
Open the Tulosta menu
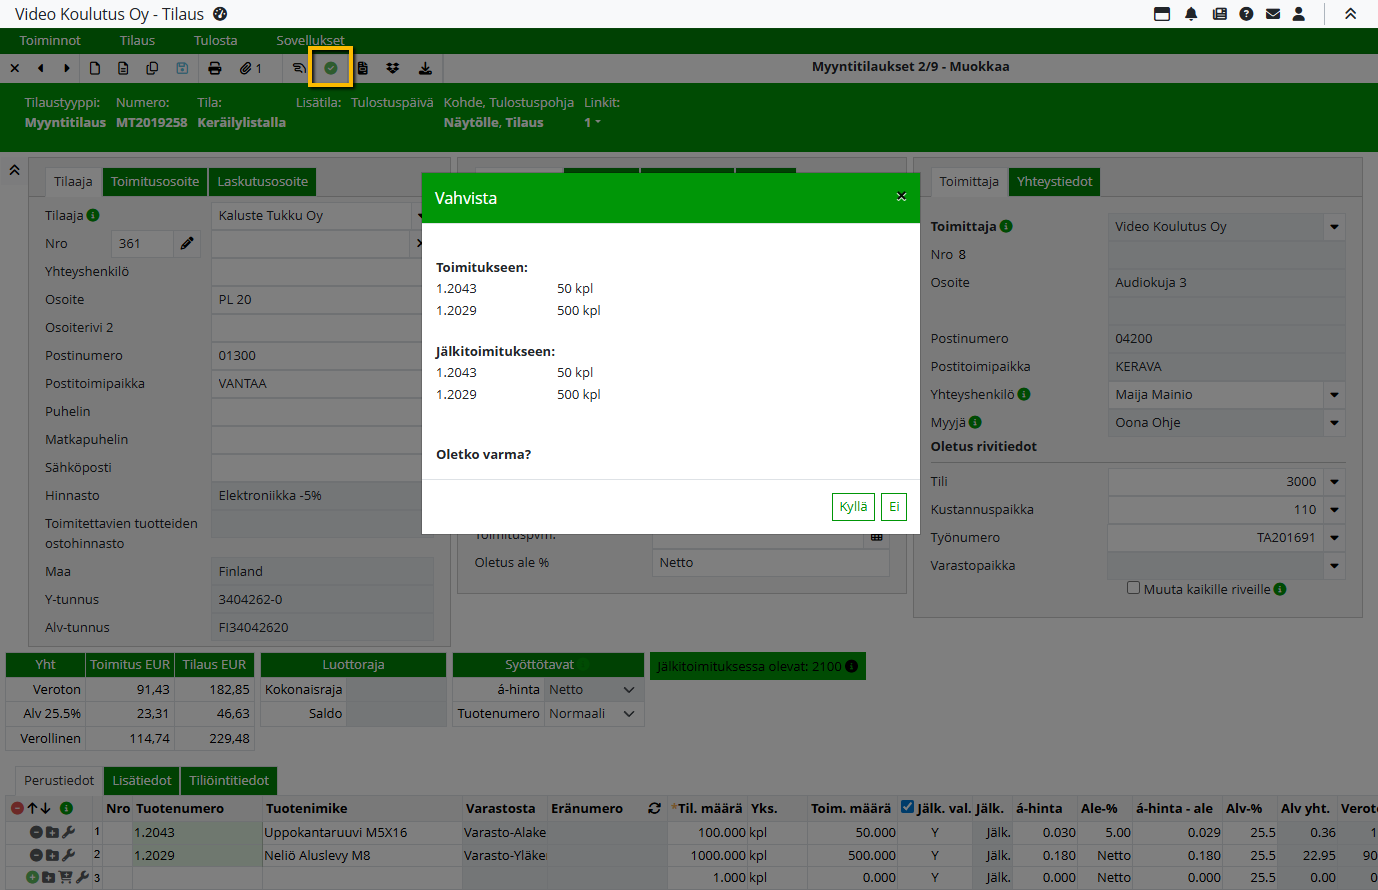coord(215,40)
